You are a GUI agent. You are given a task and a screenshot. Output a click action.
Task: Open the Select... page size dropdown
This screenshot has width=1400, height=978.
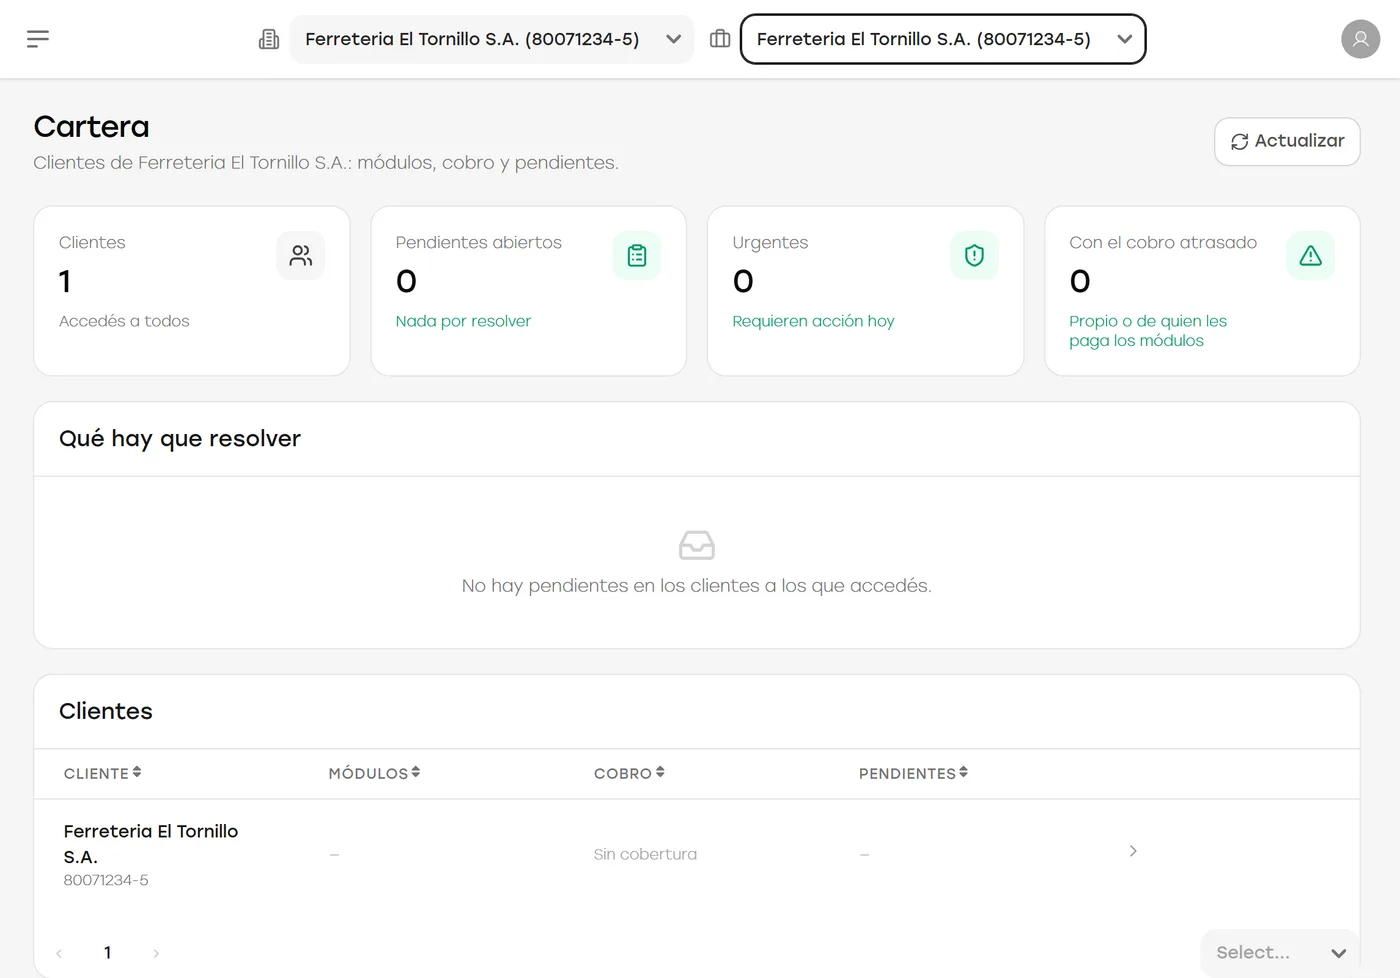[1280, 953]
